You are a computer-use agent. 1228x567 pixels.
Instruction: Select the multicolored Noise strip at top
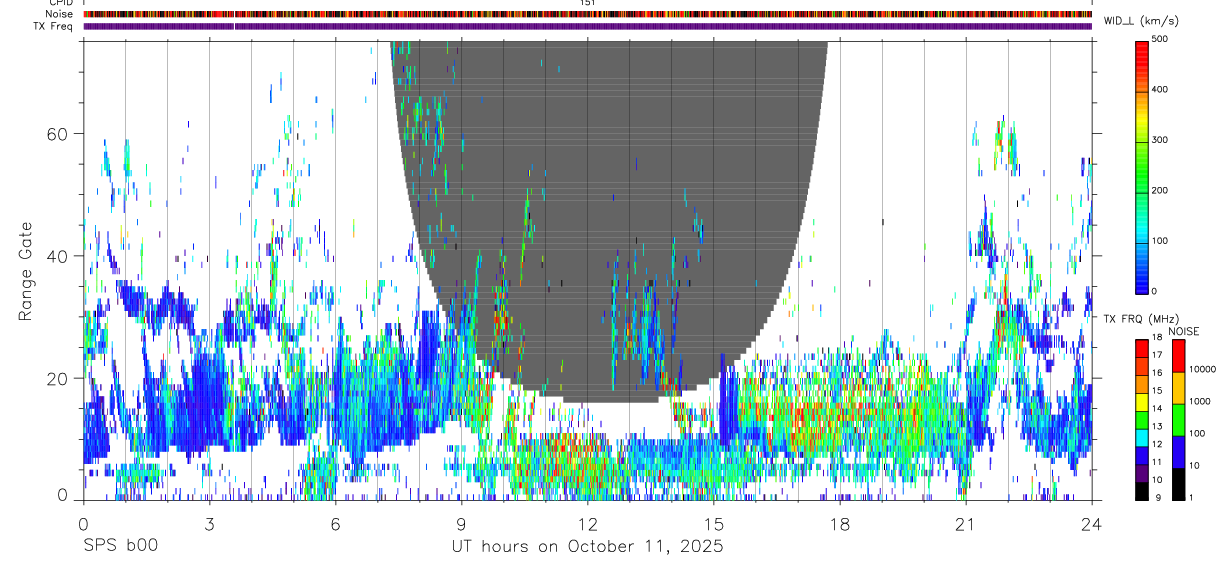[587, 14]
